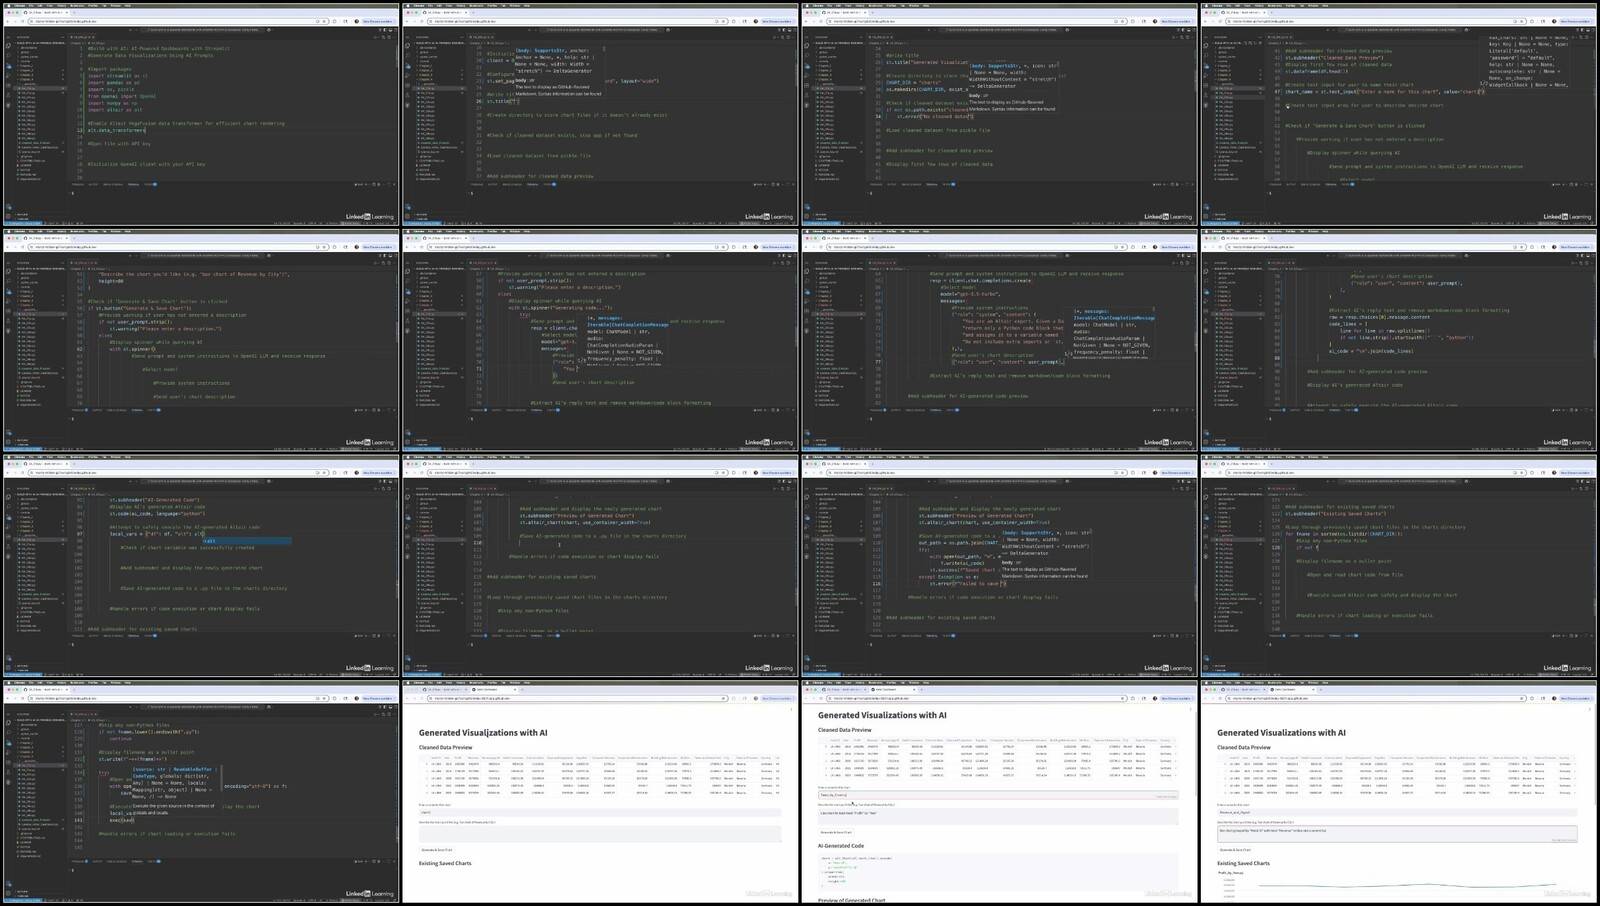Click 'import streamlit as st' line in first frame
Viewport: 1600px width, 906px height.
pos(117,75)
